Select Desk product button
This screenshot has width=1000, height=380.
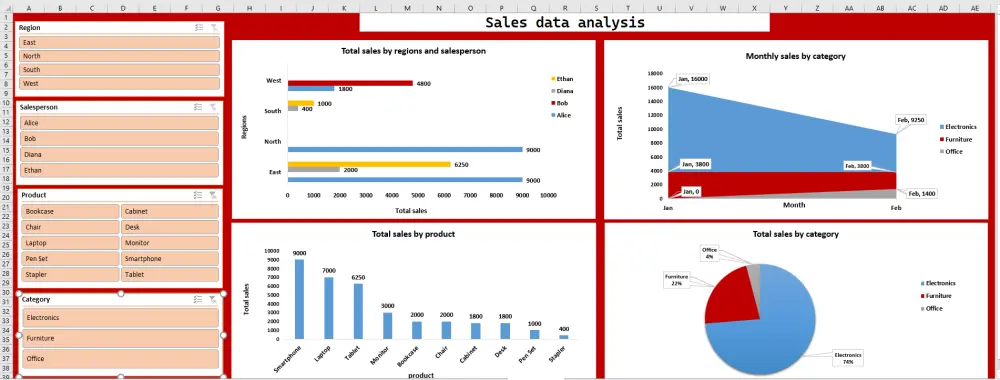[x=170, y=227]
